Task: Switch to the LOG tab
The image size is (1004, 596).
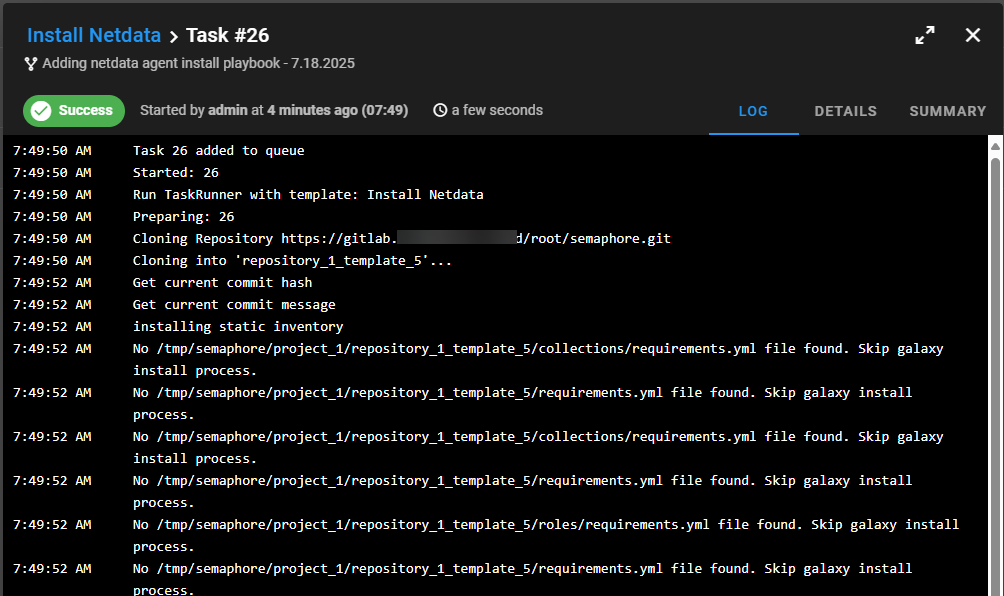Action: (x=753, y=112)
